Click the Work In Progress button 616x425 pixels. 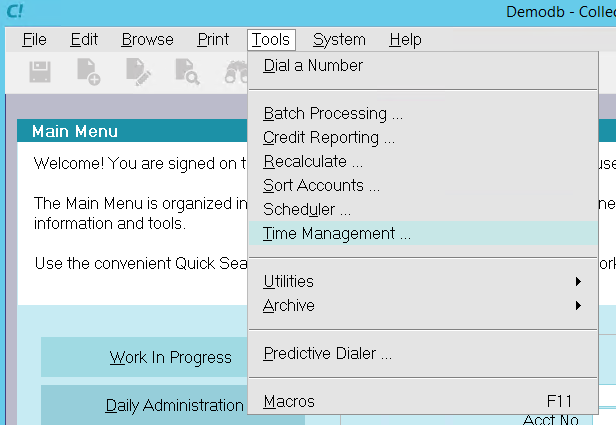pyautogui.click(x=170, y=357)
